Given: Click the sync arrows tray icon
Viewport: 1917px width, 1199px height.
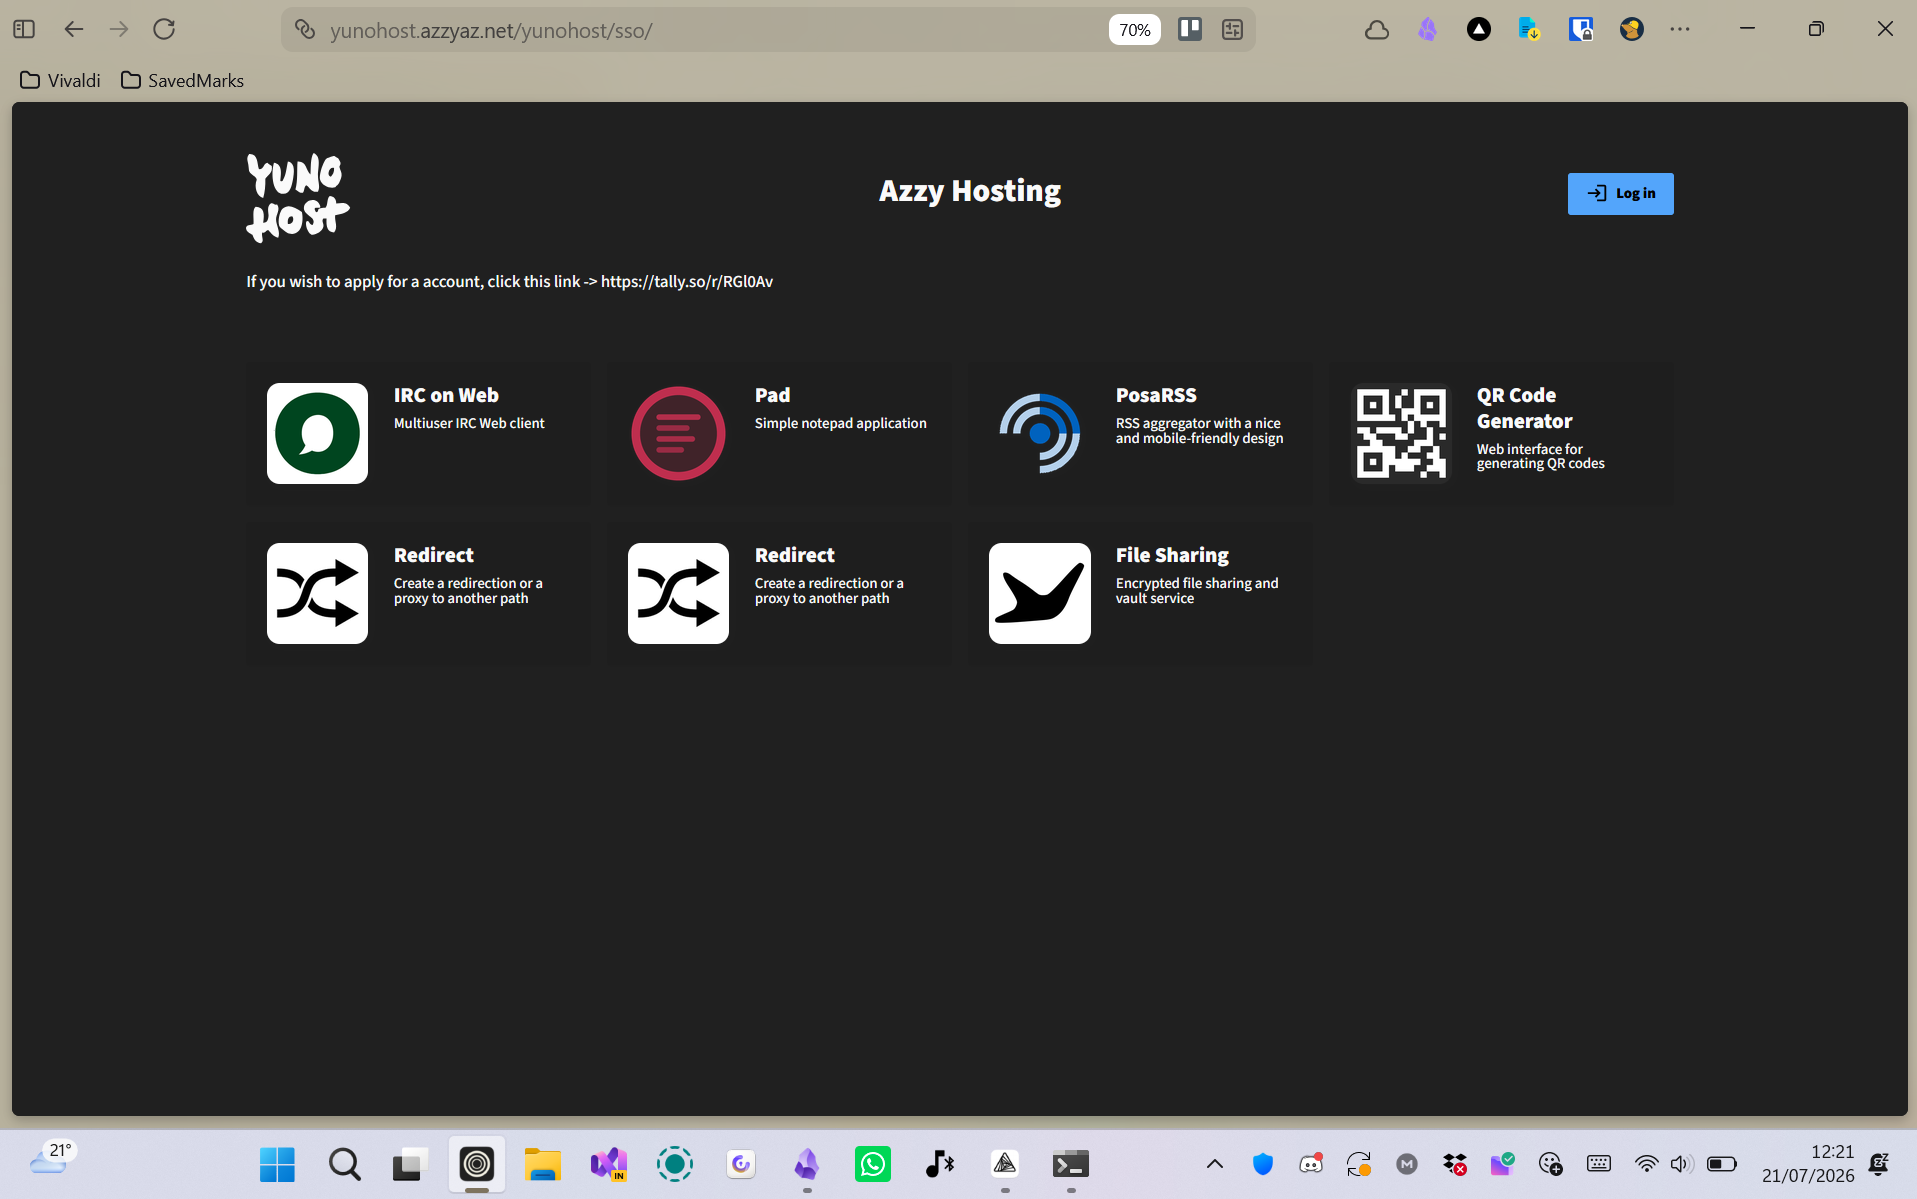Looking at the screenshot, I should coord(1359,1164).
